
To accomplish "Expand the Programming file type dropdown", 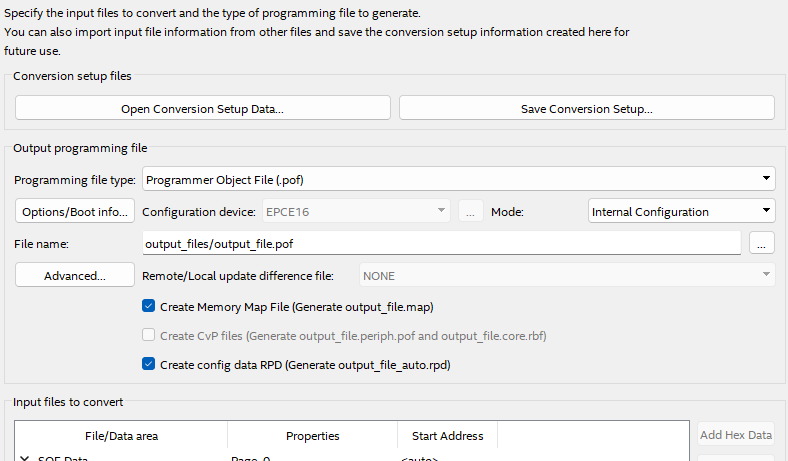I will (458, 180).
